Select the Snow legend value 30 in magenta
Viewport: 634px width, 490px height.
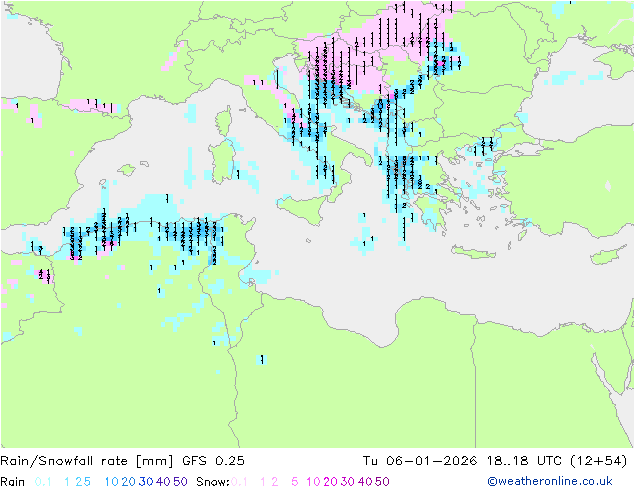(x=348, y=482)
